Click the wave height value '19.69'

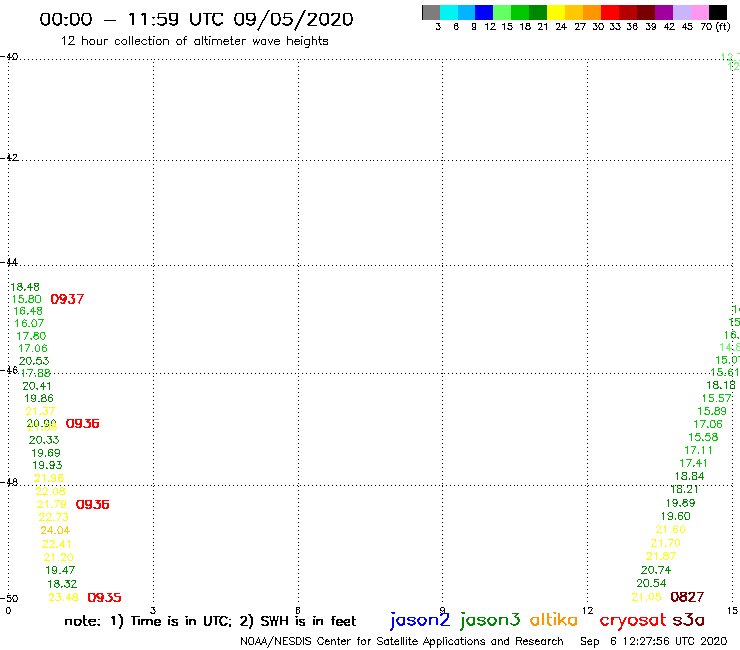(x=46, y=453)
